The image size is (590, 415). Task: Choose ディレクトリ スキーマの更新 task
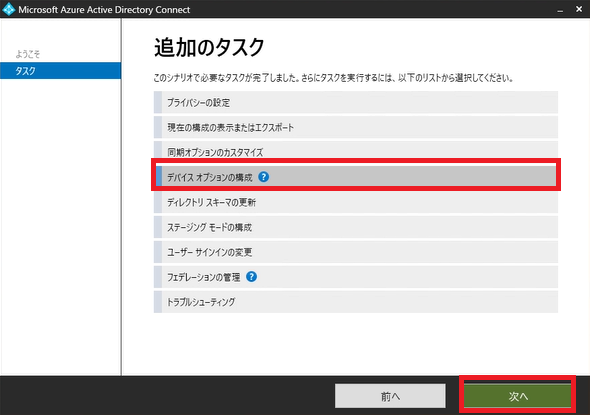tap(356, 202)
